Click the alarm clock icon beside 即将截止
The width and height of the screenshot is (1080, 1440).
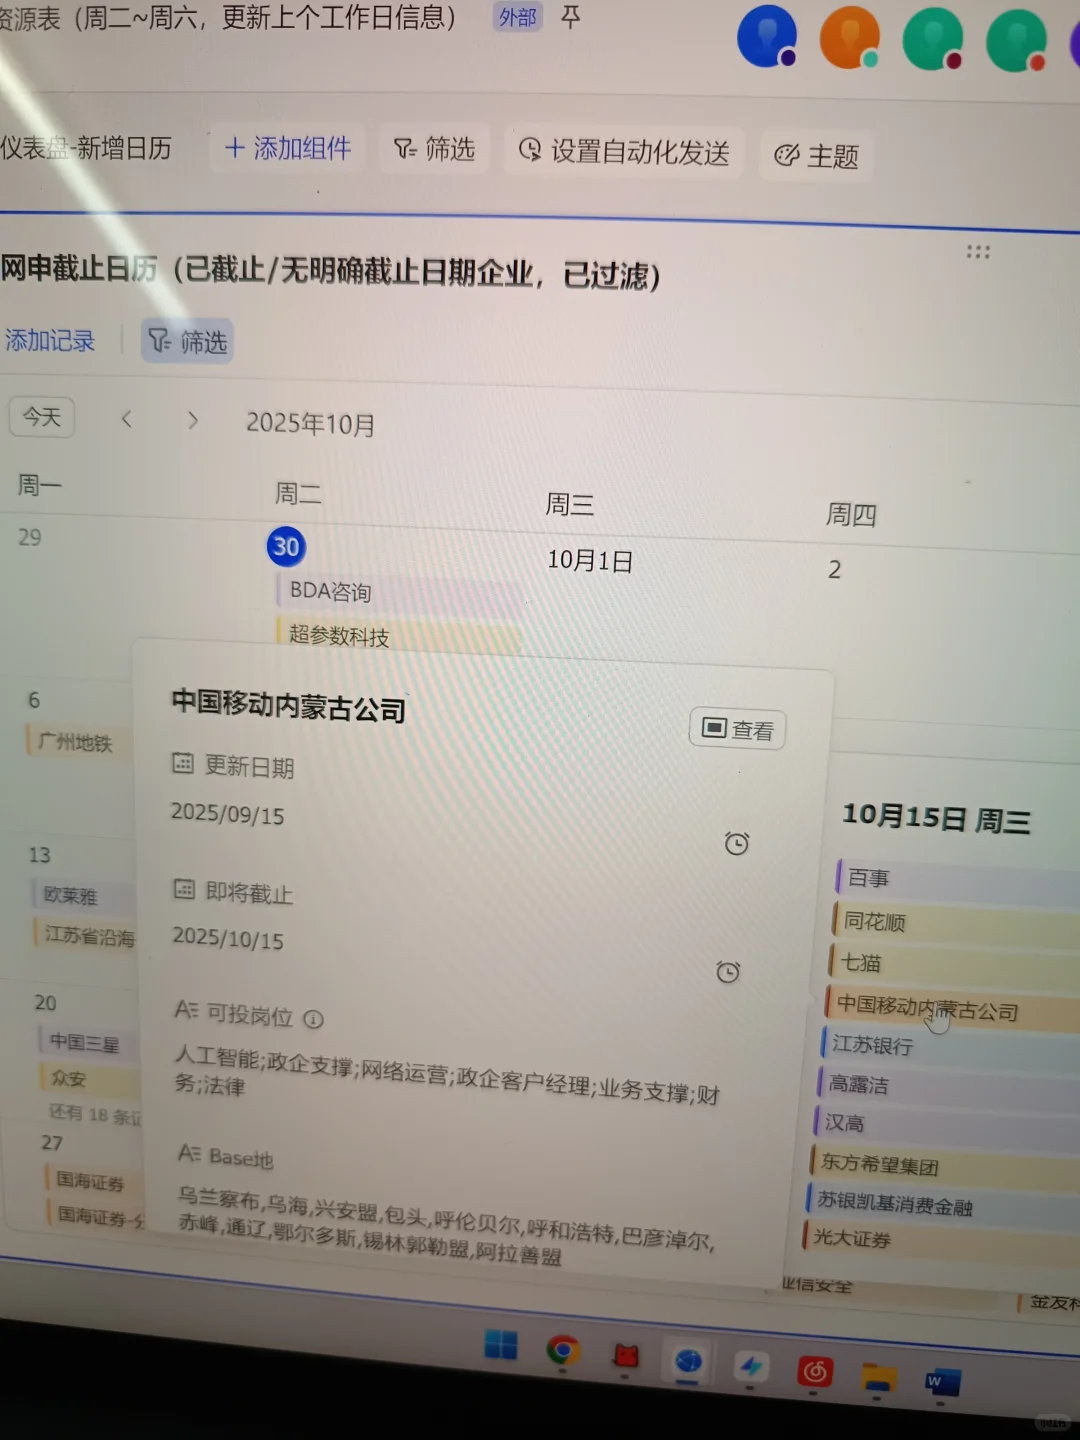tap(728, 971)
